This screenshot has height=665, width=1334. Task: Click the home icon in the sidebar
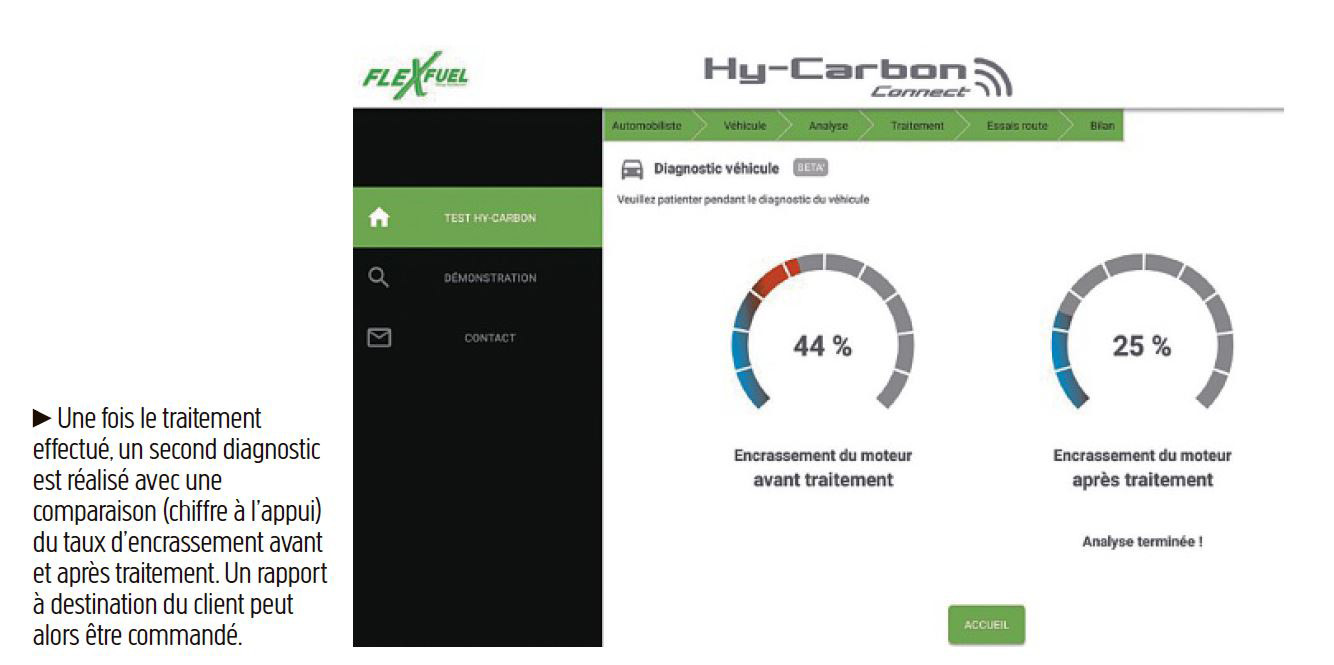coord(379,218)
